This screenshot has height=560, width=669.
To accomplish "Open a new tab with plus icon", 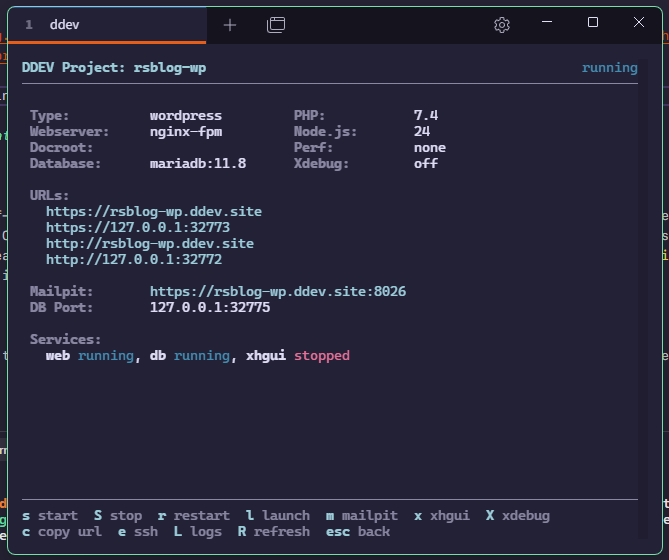I will tap(230, 25).
